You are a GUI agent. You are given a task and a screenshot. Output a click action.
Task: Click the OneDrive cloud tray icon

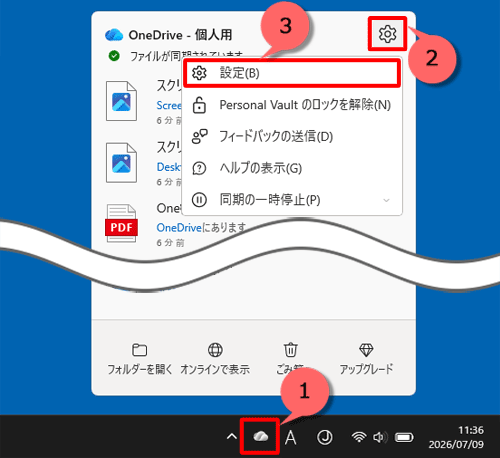260,436
